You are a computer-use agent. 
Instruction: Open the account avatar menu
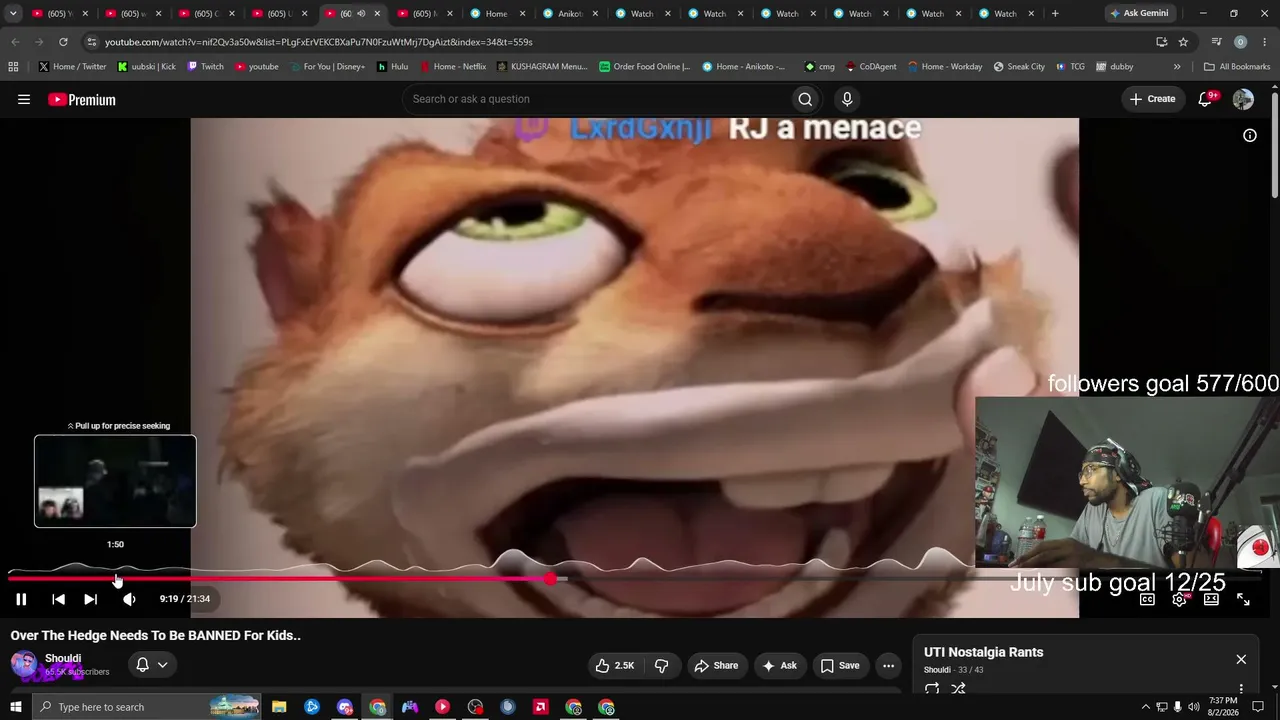tap(1243, 99)
